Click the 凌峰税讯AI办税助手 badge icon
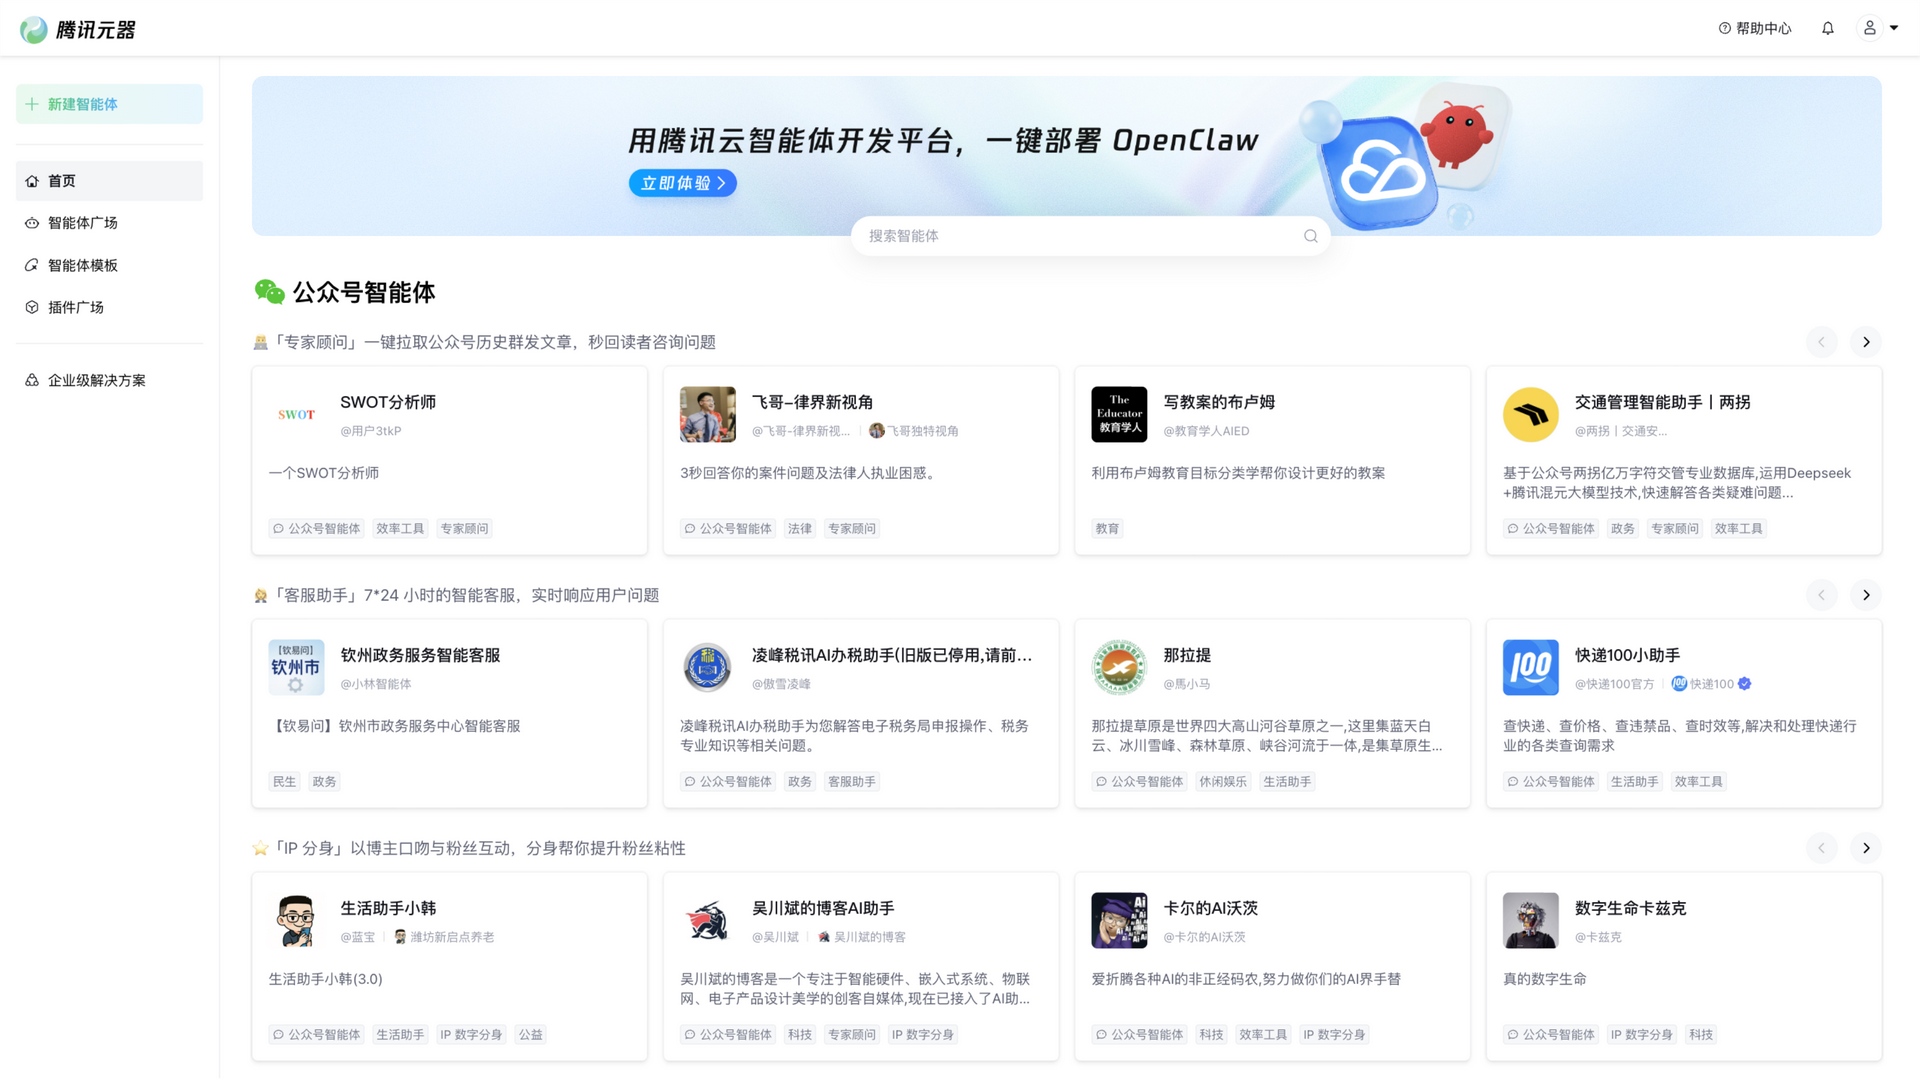The image size is (1920, 1080). (707, 667)
